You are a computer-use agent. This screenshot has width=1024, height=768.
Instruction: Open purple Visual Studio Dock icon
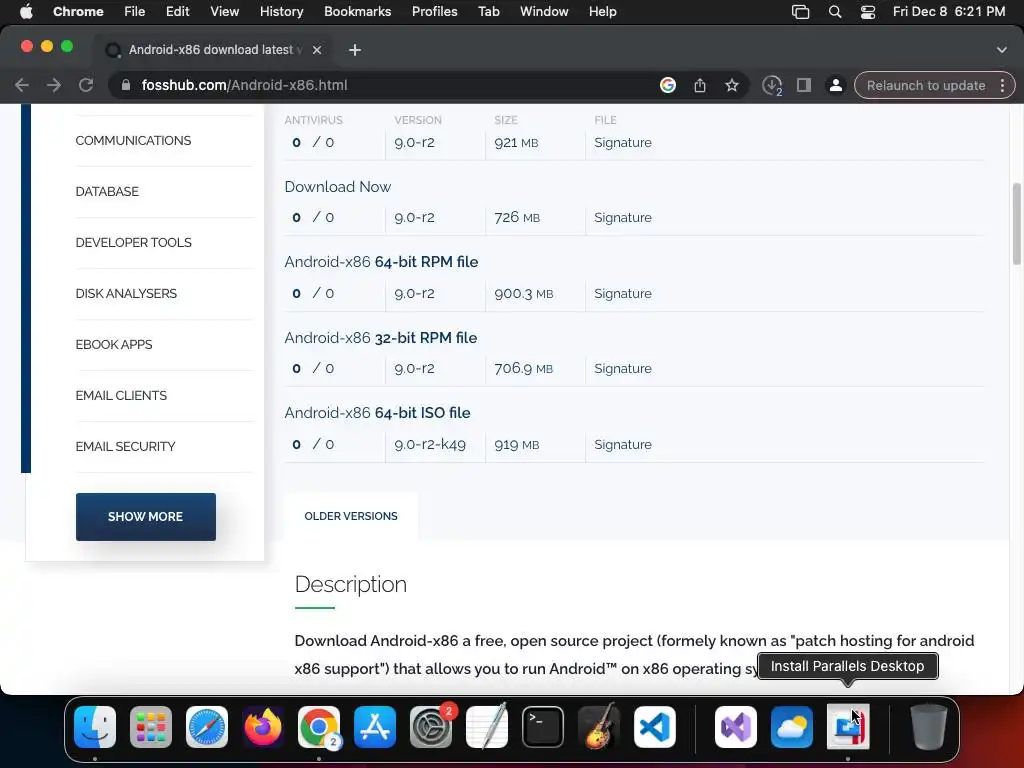click(x=736, y=726)
